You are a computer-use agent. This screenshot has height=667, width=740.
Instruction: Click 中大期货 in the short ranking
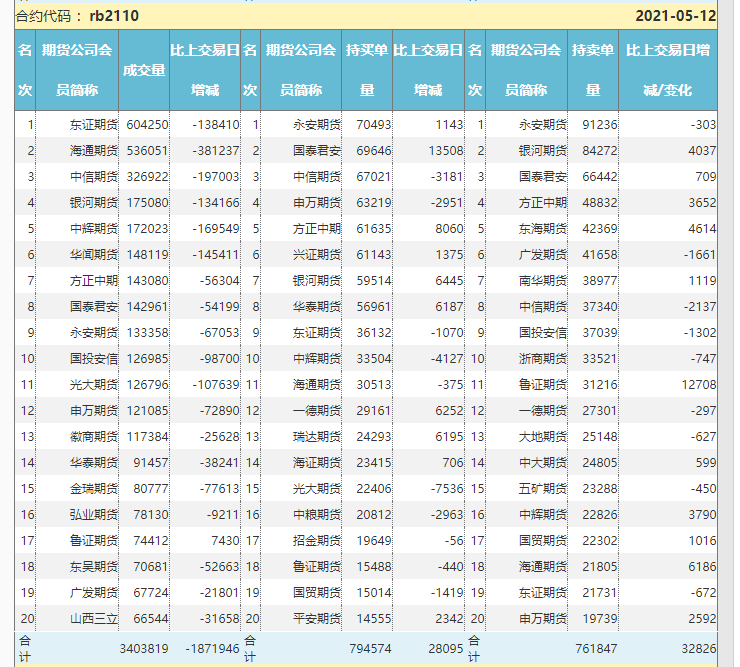pos(542,462)
